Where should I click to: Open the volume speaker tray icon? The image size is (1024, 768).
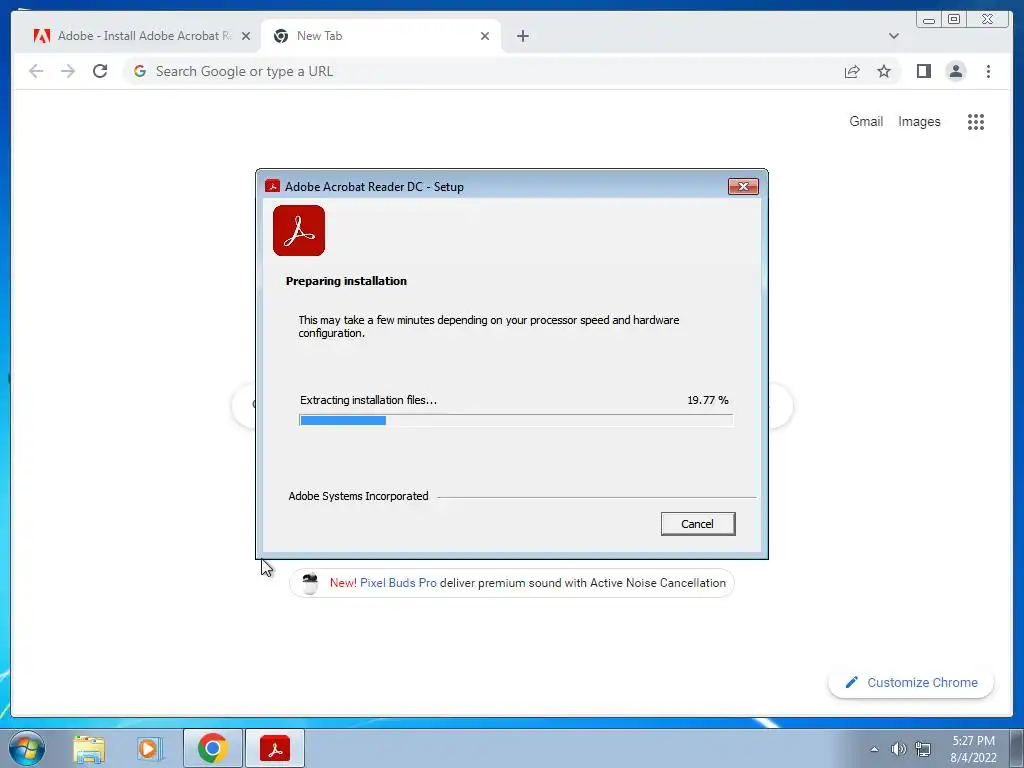[899, 749]
